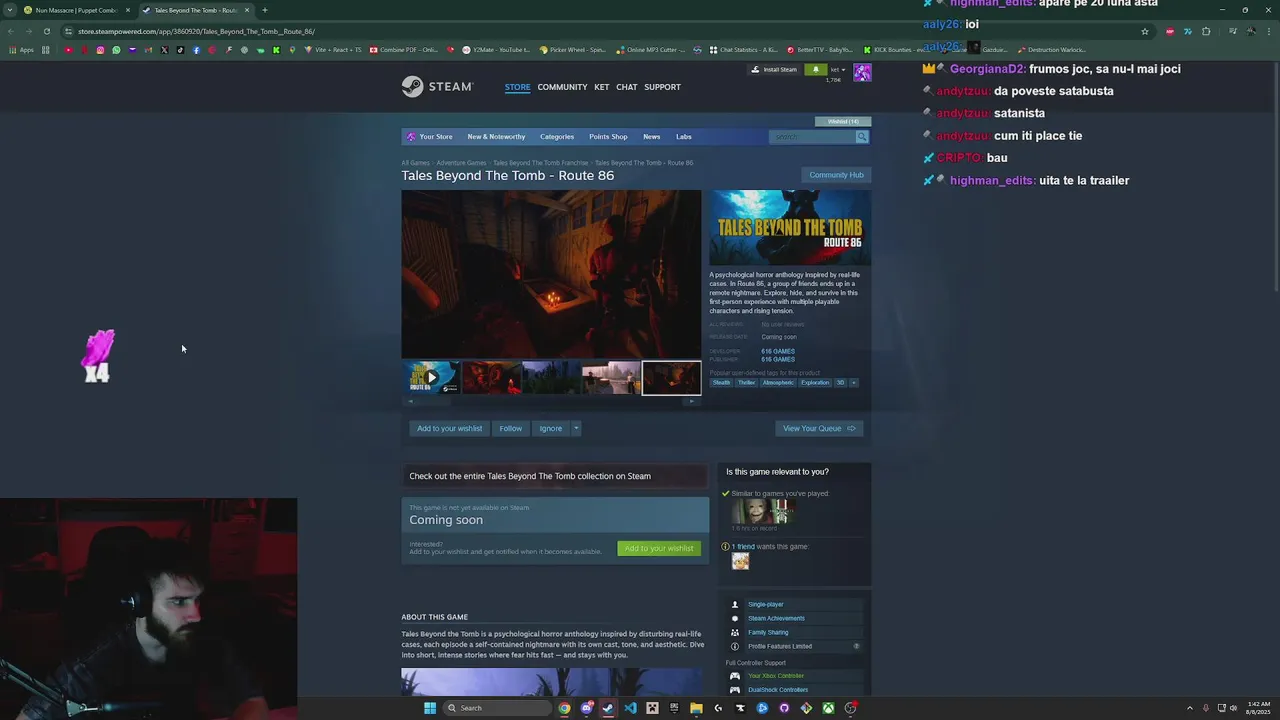1280x720 pixels.
Task: Open Steam from the taskbar
Action: (608, 708)
